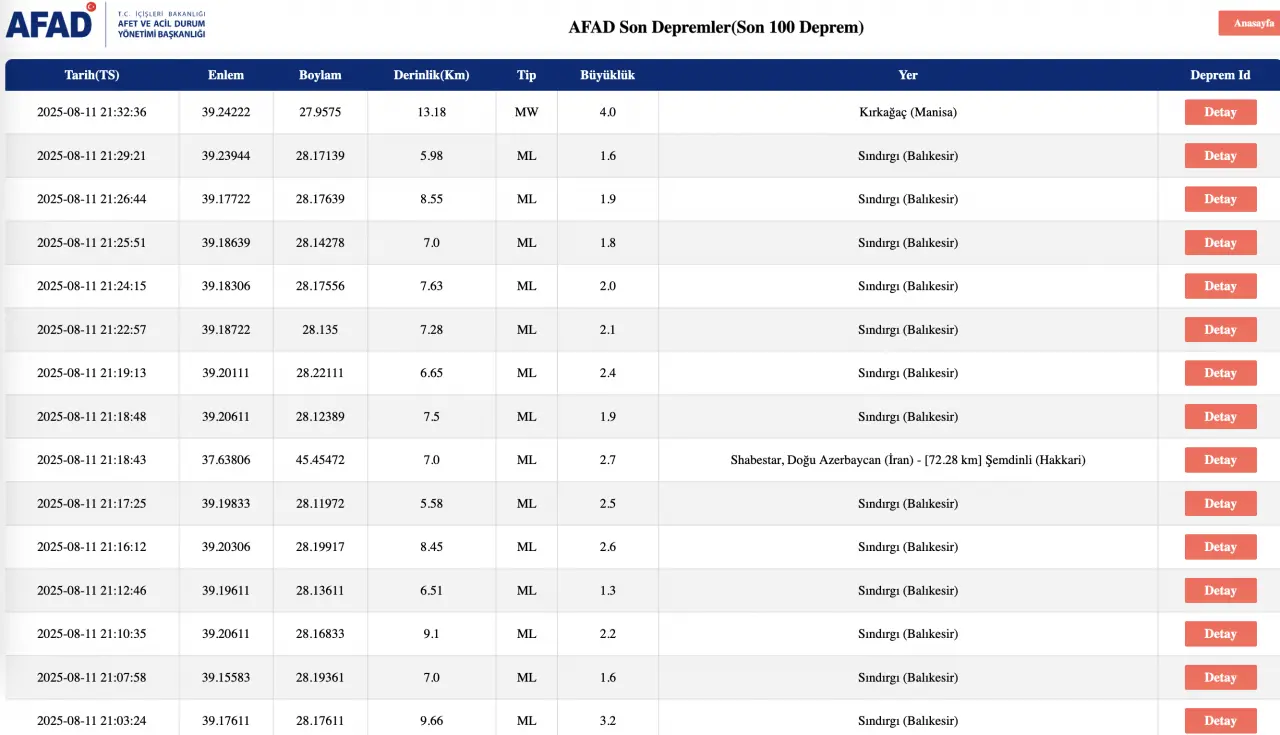Click the Enlem column header
1280x735 pixels.
pyautogui.click(x=226, y=75)
